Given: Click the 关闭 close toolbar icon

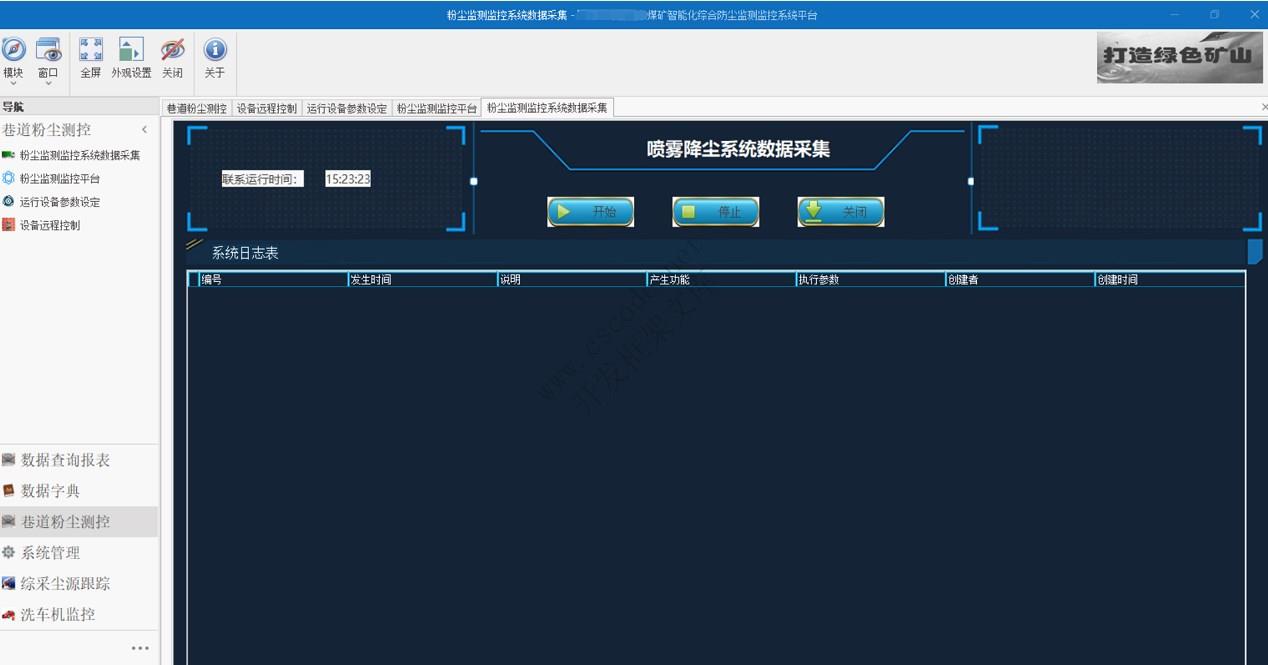Looking at the screenshot, I should [172, 55].
